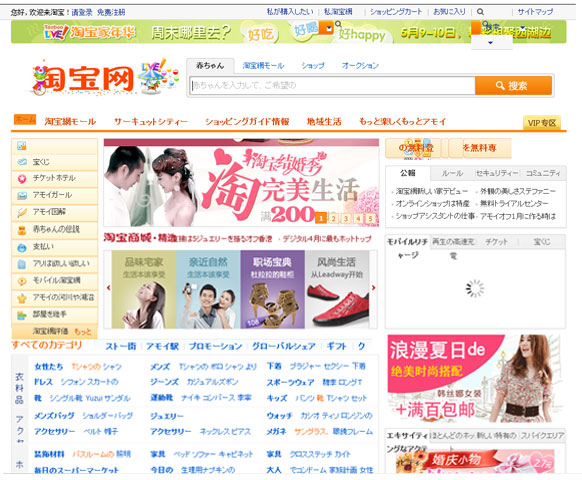The image size is (582, 480).
Task: Click the 支払い blue sidebar icon
Action: 22,247
